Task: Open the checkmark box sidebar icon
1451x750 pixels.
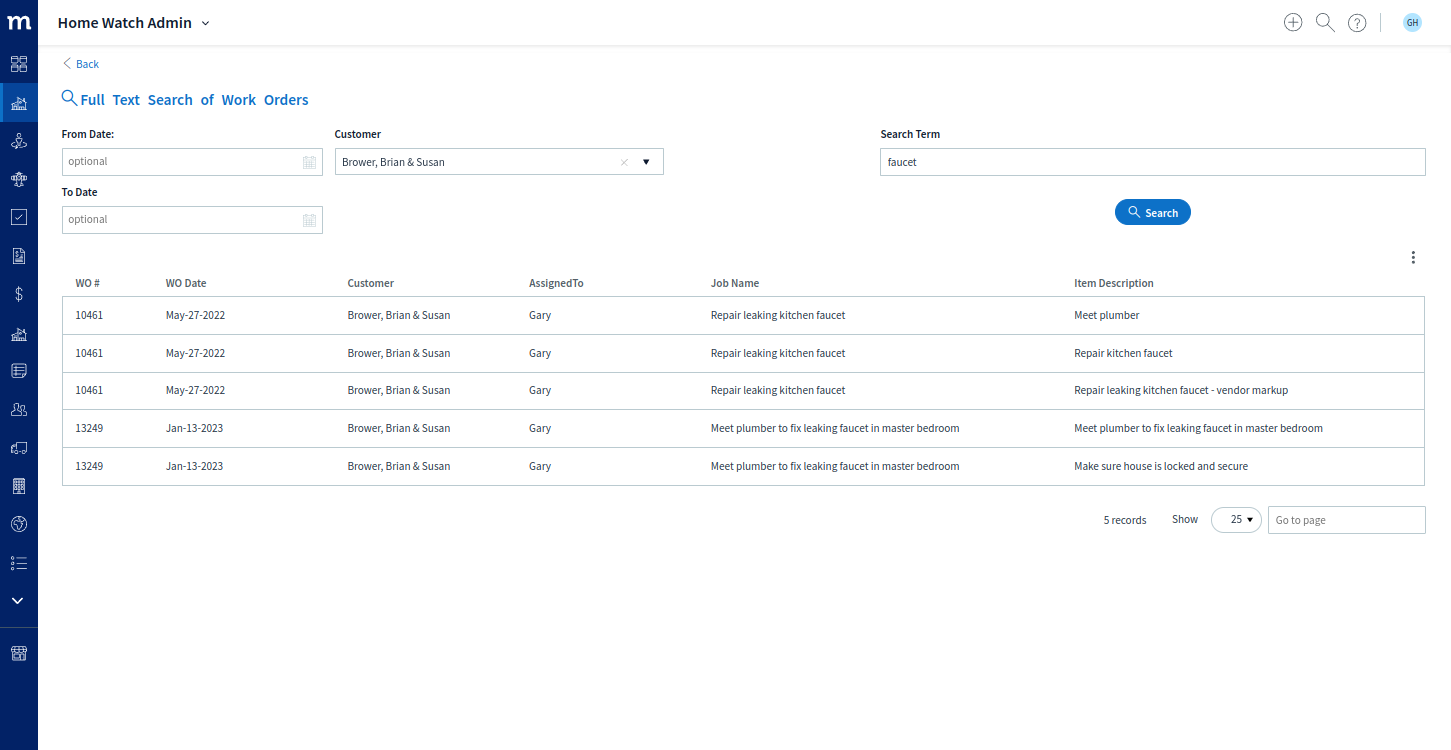Action: (19, 217)
